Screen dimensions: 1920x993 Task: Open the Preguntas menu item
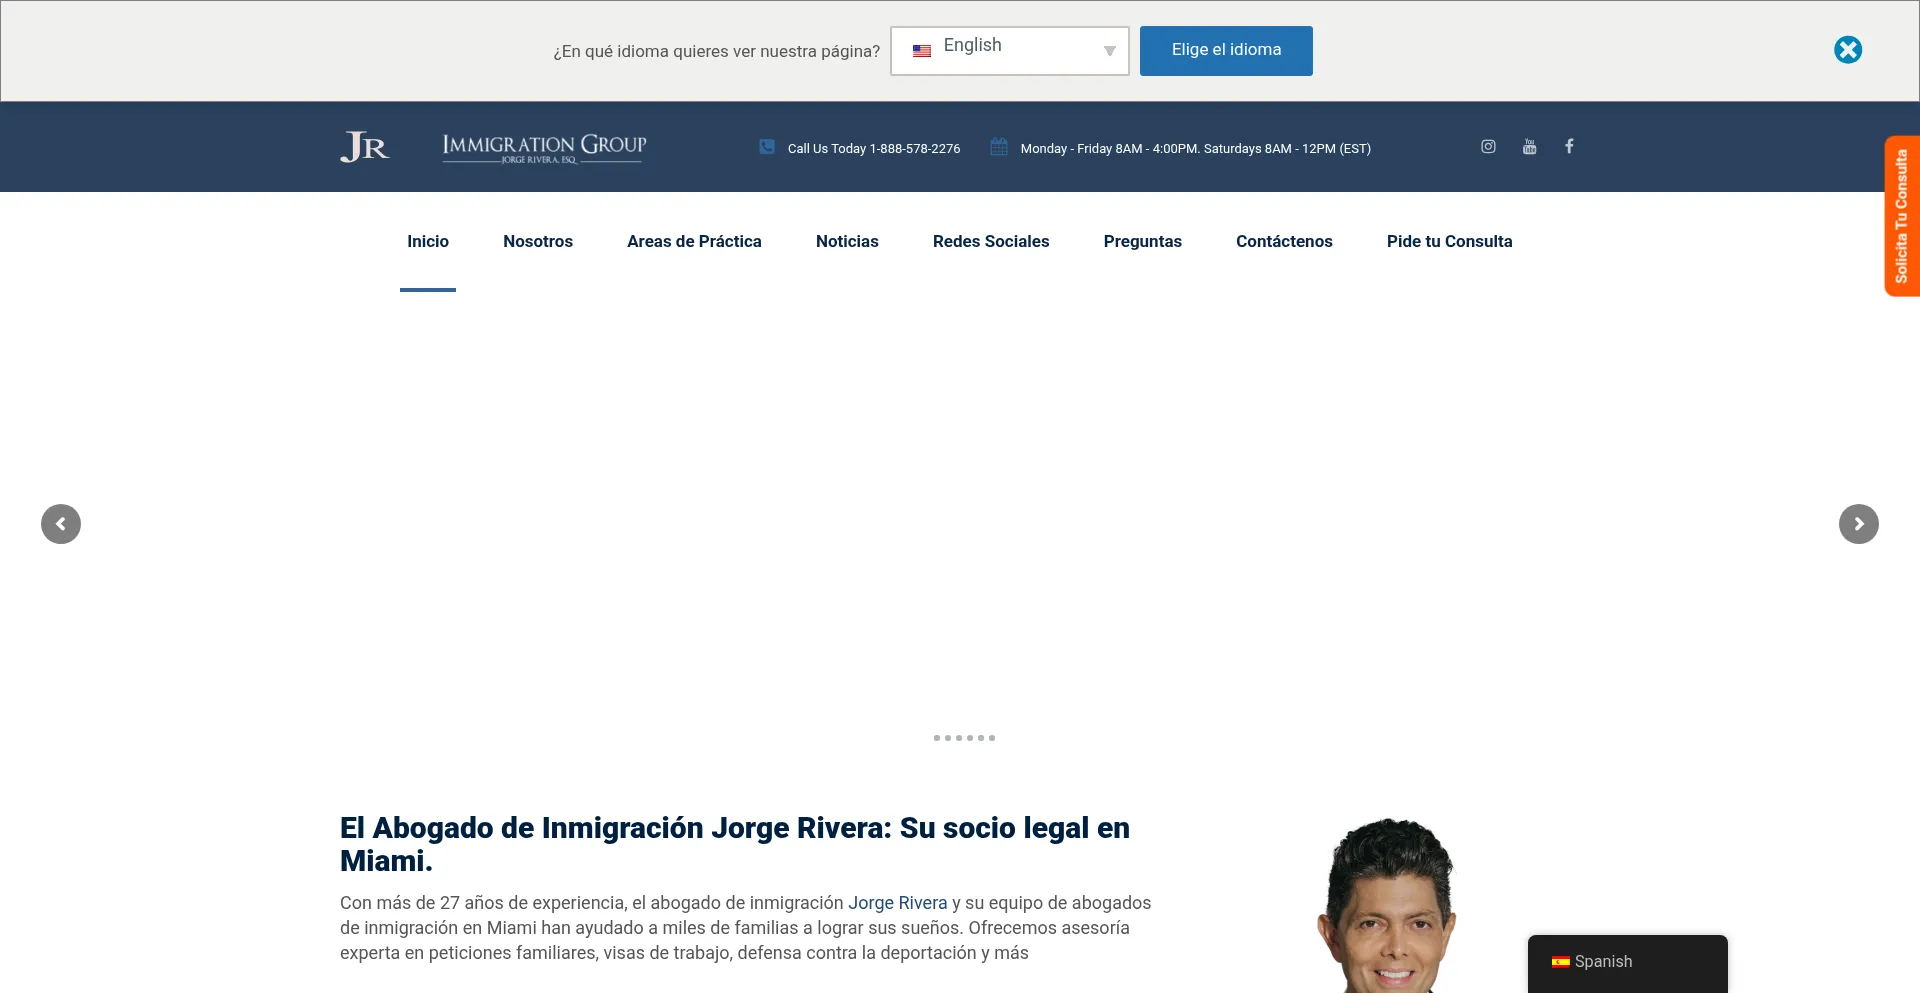[1143, 241]
